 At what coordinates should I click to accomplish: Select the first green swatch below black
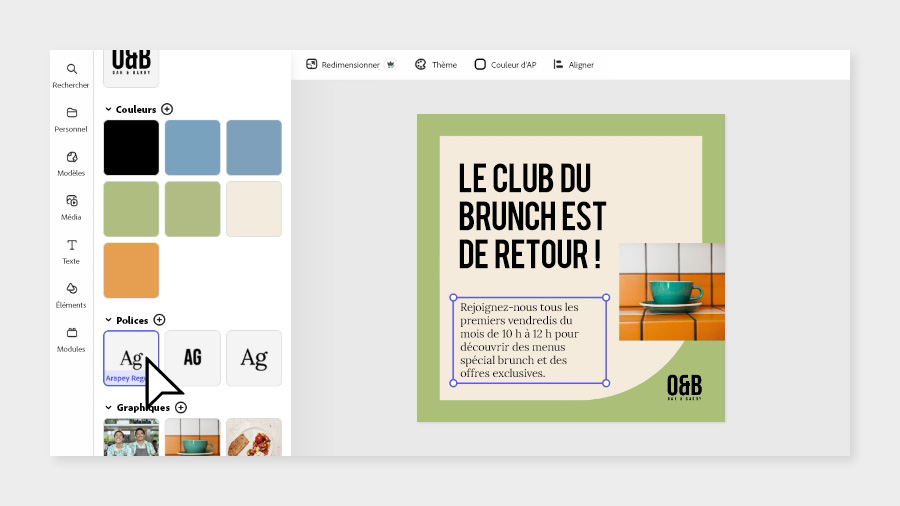click(x=131, y=209)
